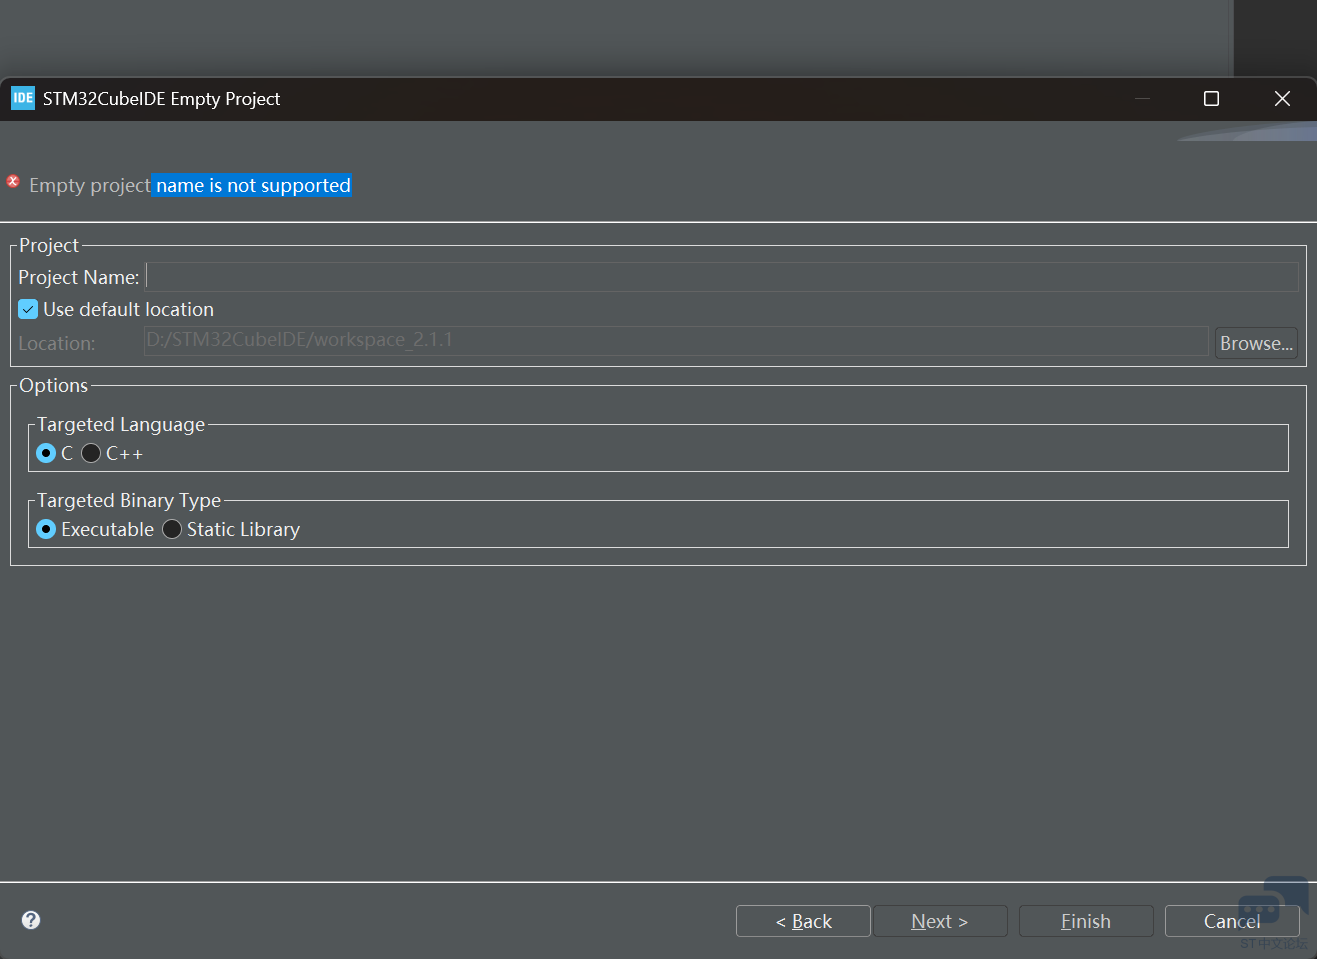
Task: Click the dialog title 'STM32CubeIDE Empty Project'
Action: click(161, 98)
